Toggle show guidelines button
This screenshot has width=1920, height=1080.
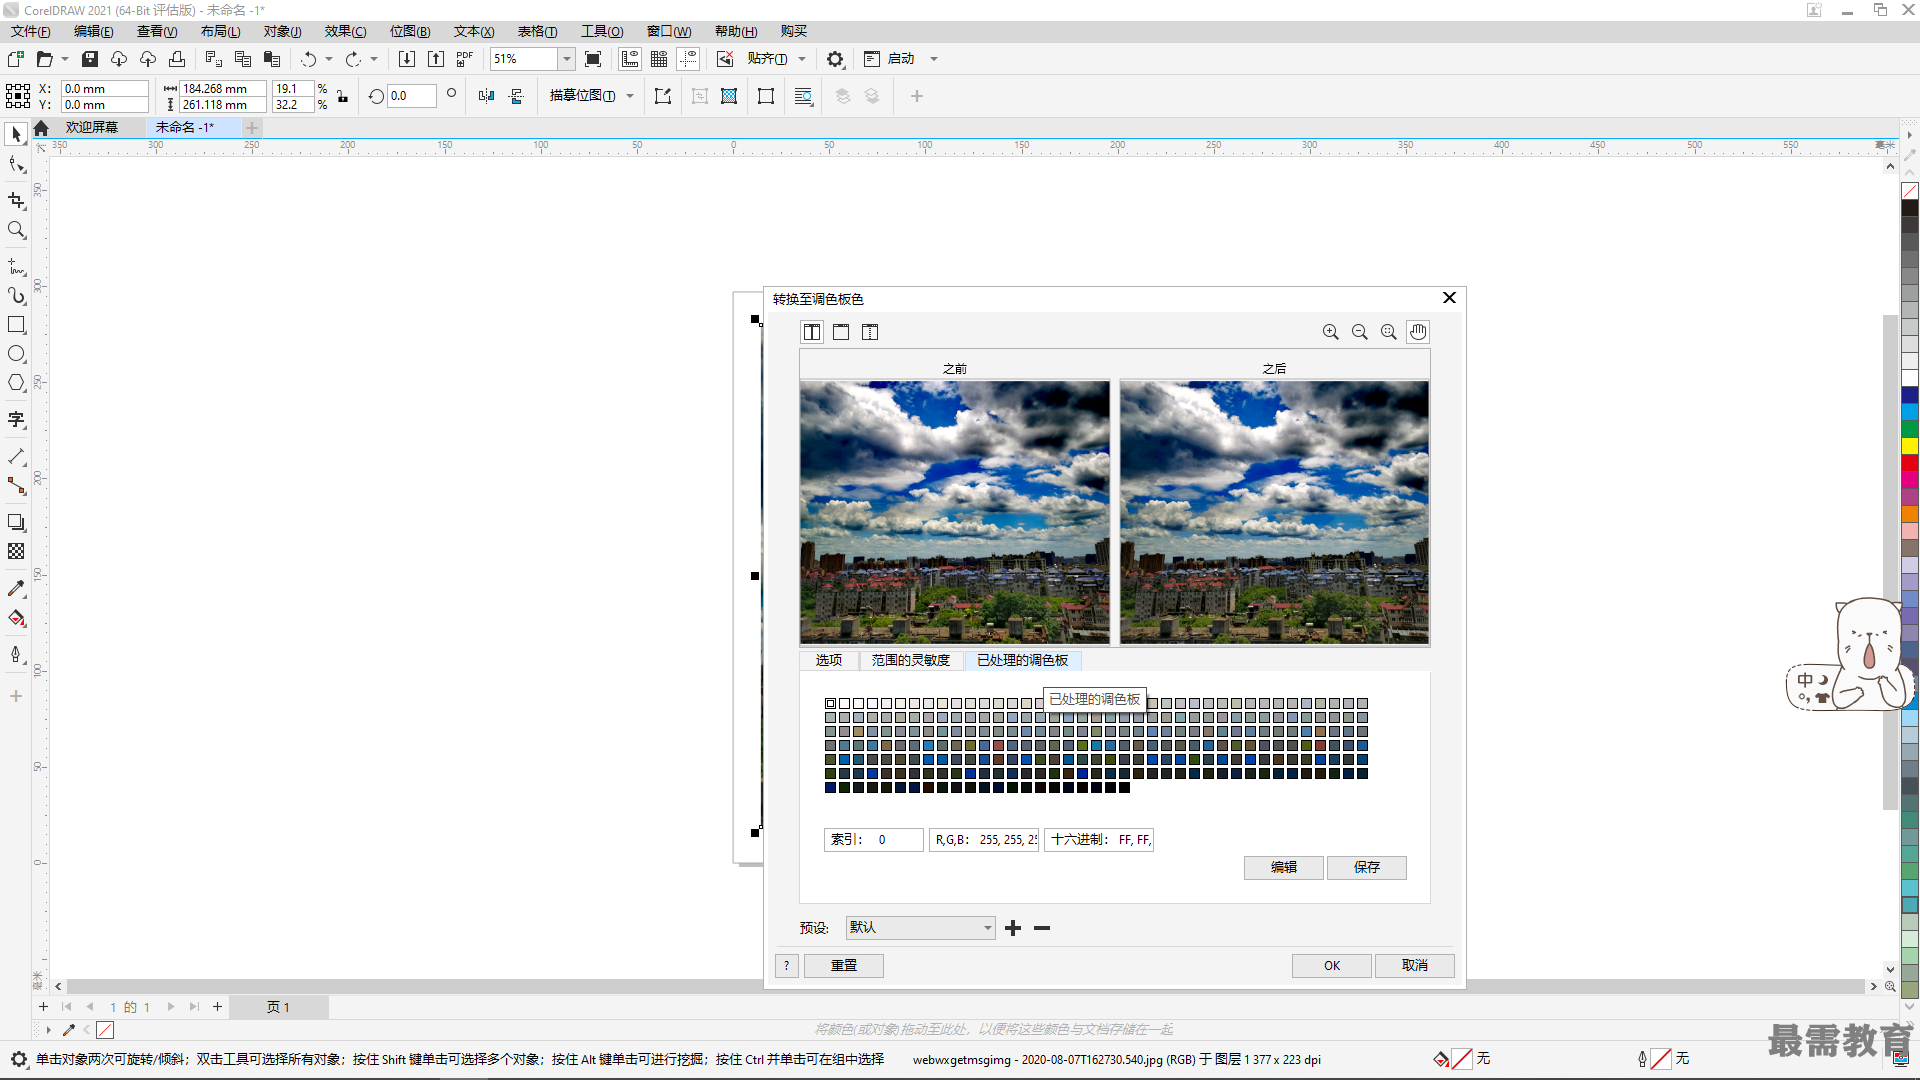tap(688, 59)
